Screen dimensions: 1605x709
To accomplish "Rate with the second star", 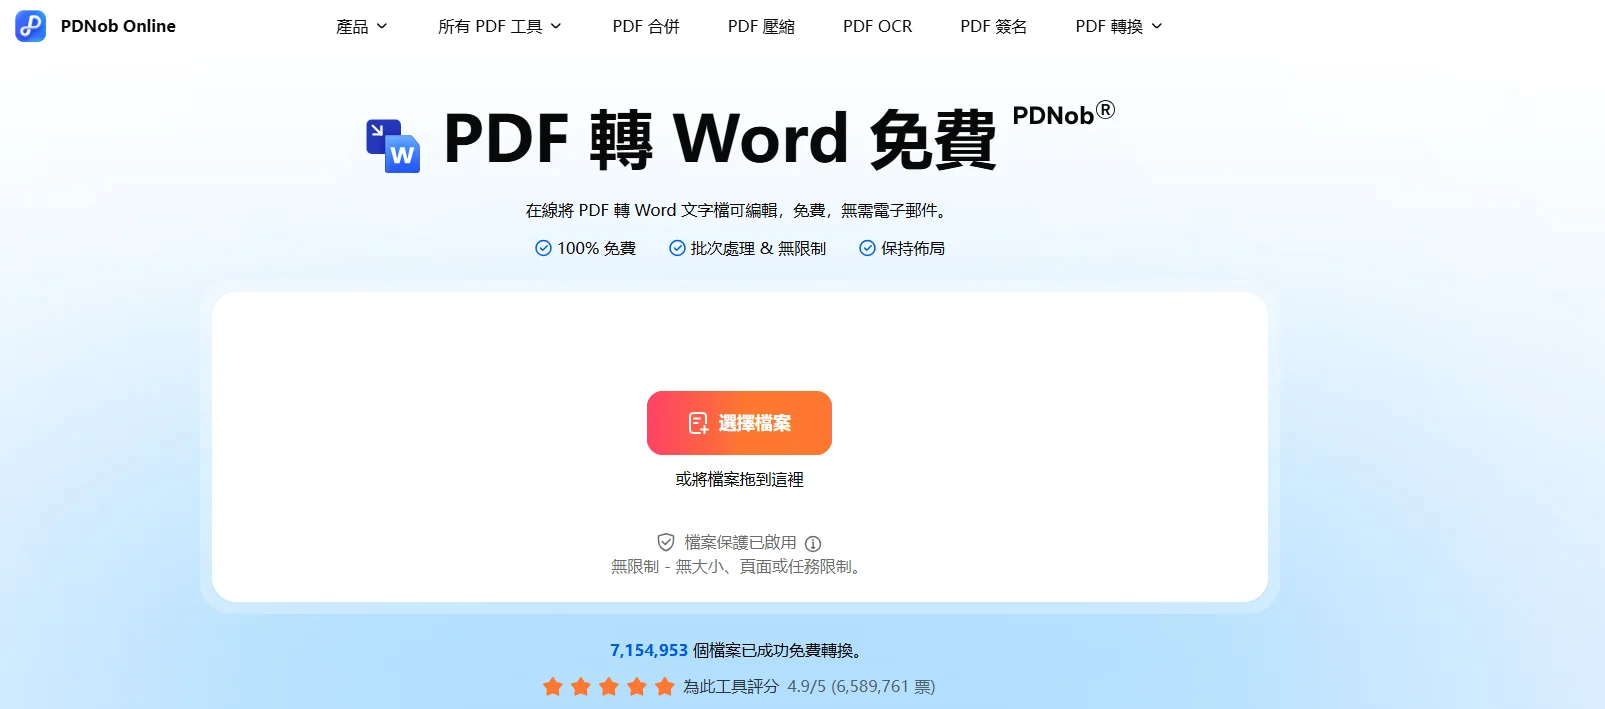I will tap(580, 686).
